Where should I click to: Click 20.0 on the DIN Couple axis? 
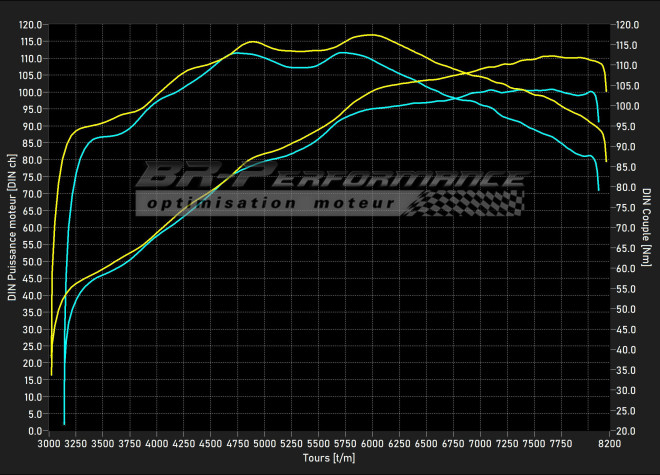coord(627,431)
